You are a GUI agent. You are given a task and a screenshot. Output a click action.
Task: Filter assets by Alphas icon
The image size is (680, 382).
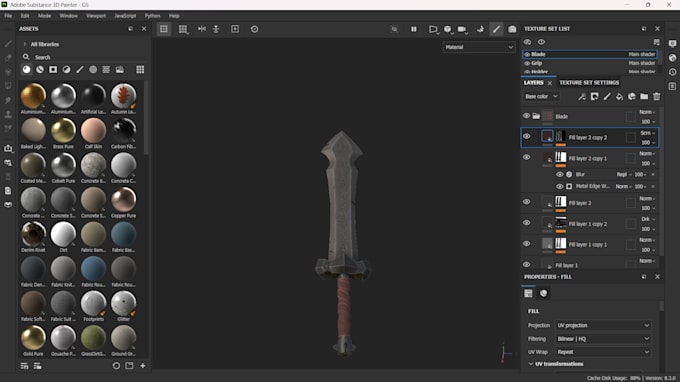[66, 69]
